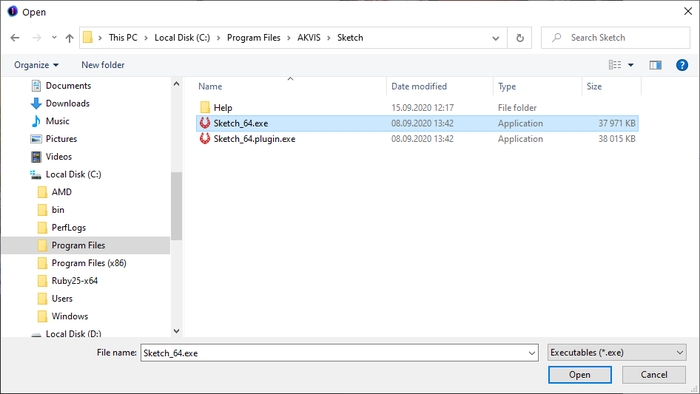Viewport: 700px width, 394px height.
Task: Select AKVIS in the breadcrumb
Action: point(309,37)
